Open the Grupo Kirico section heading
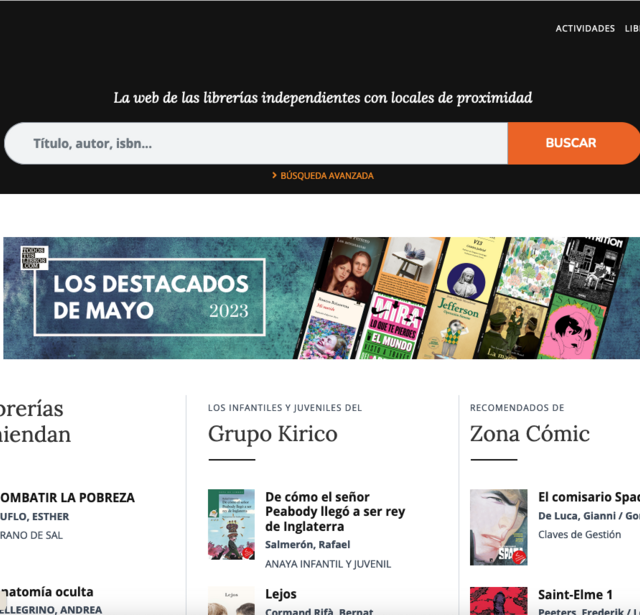 coord(273,433)
